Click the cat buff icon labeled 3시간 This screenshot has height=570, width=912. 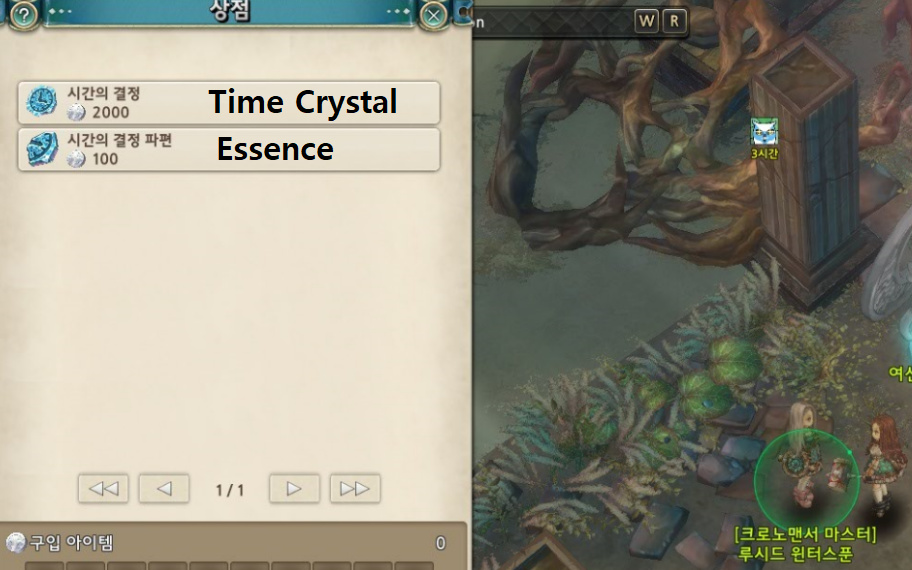[x=764, y=133]
